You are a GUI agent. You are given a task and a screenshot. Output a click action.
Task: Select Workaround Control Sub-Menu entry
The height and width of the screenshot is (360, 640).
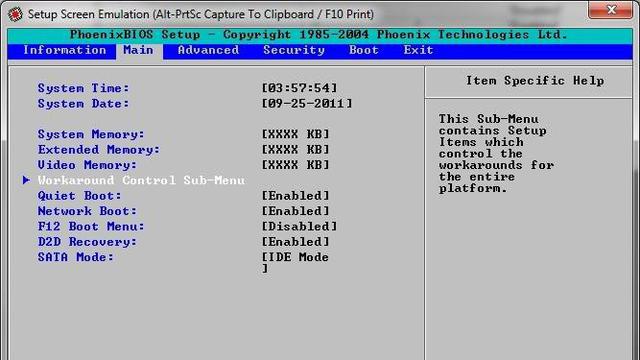click(x=141, y=180)
